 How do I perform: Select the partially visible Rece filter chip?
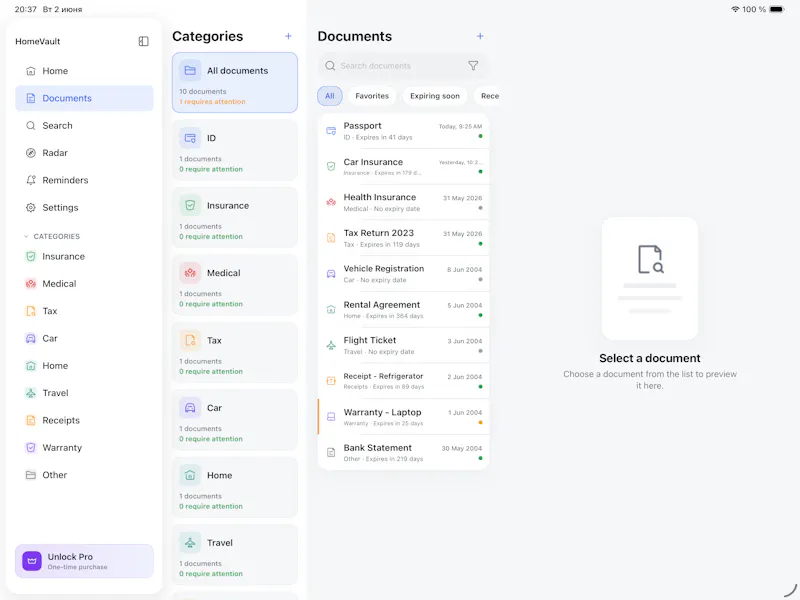click(x=489, y=96)
